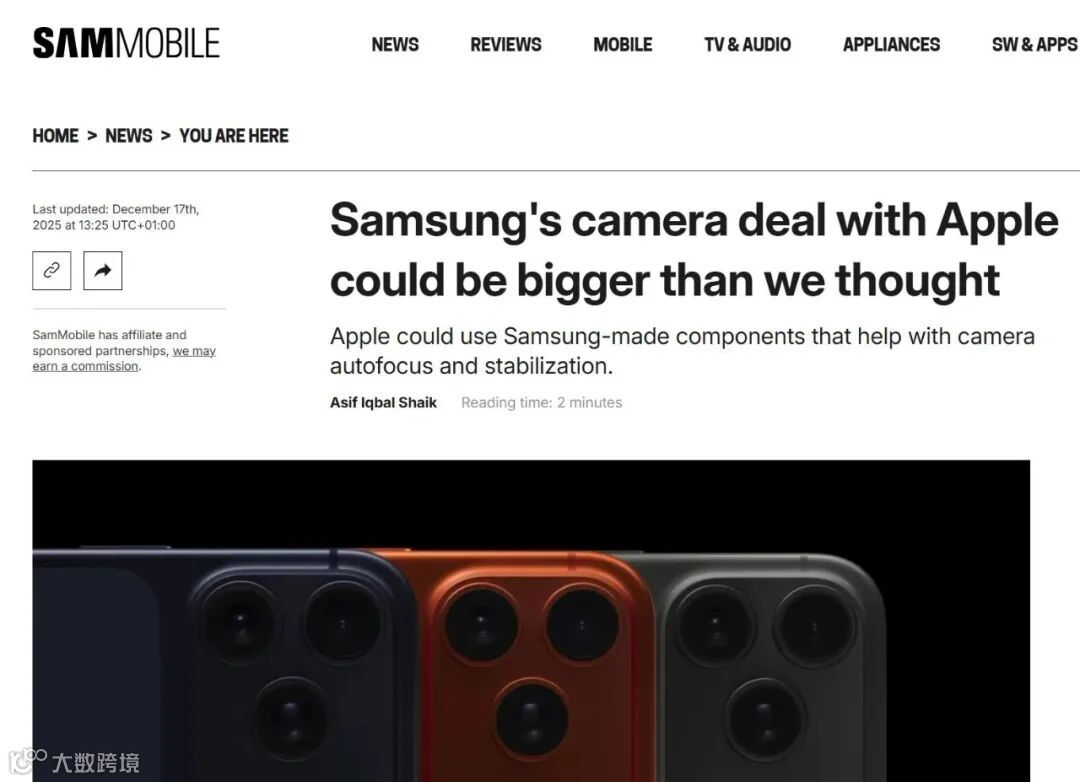Screen dimensions: 1080x782
Task: Open the REVIEWS menu item
Action: tap(506, 45)
